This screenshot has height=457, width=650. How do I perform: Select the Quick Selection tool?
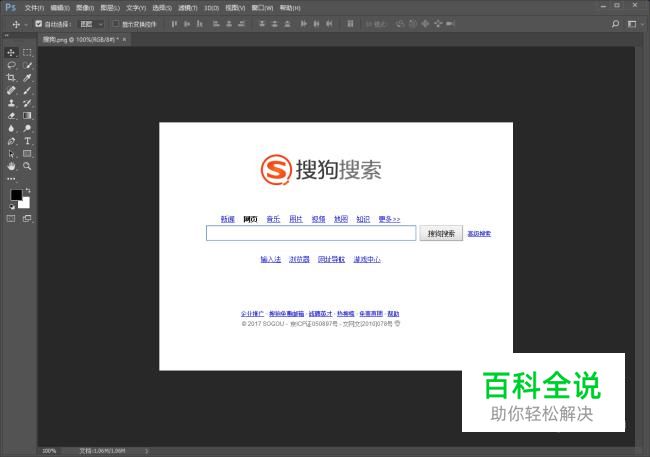27,65
